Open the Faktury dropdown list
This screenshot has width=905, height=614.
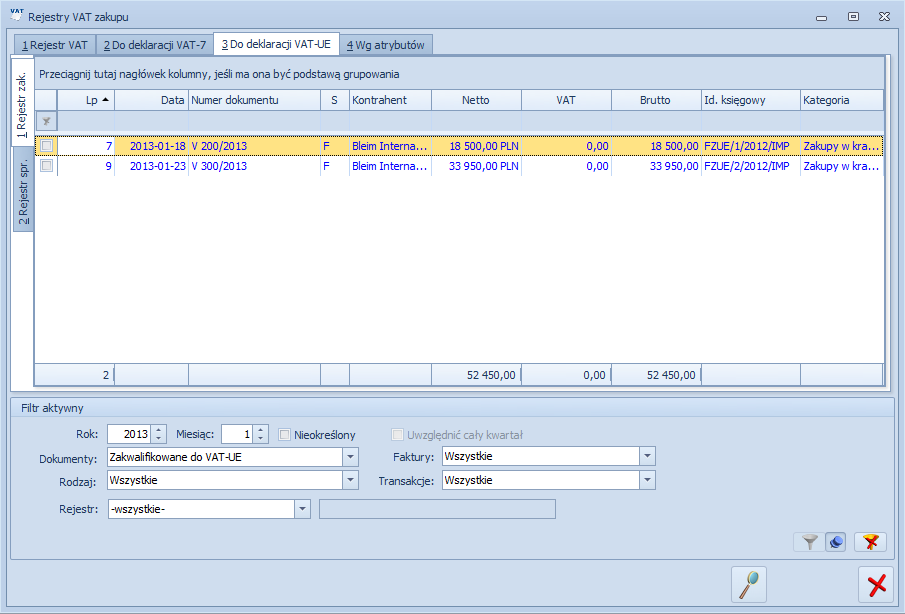(648, 456)
